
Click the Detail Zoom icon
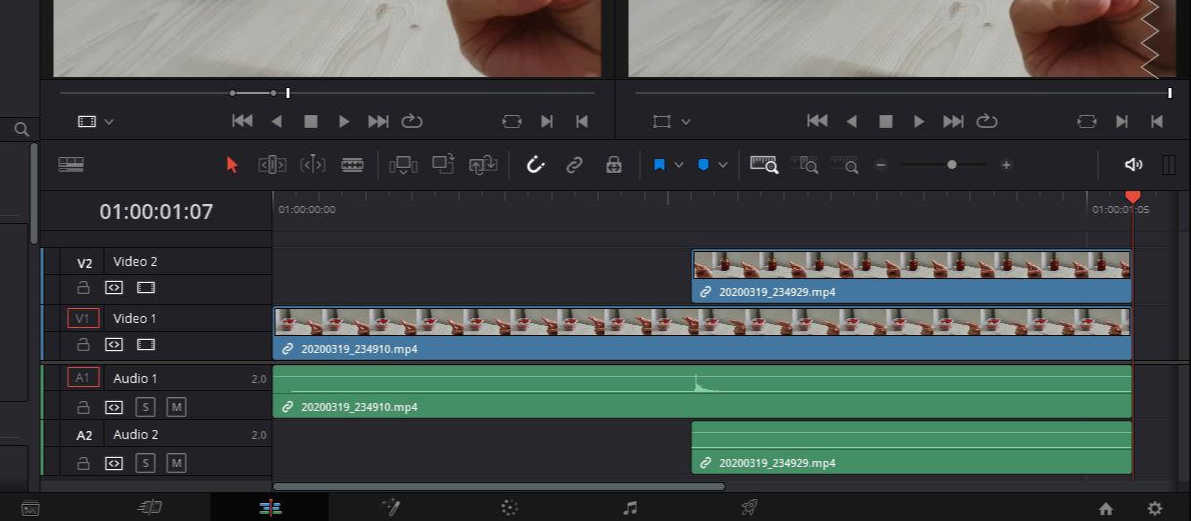pos(804,165)
